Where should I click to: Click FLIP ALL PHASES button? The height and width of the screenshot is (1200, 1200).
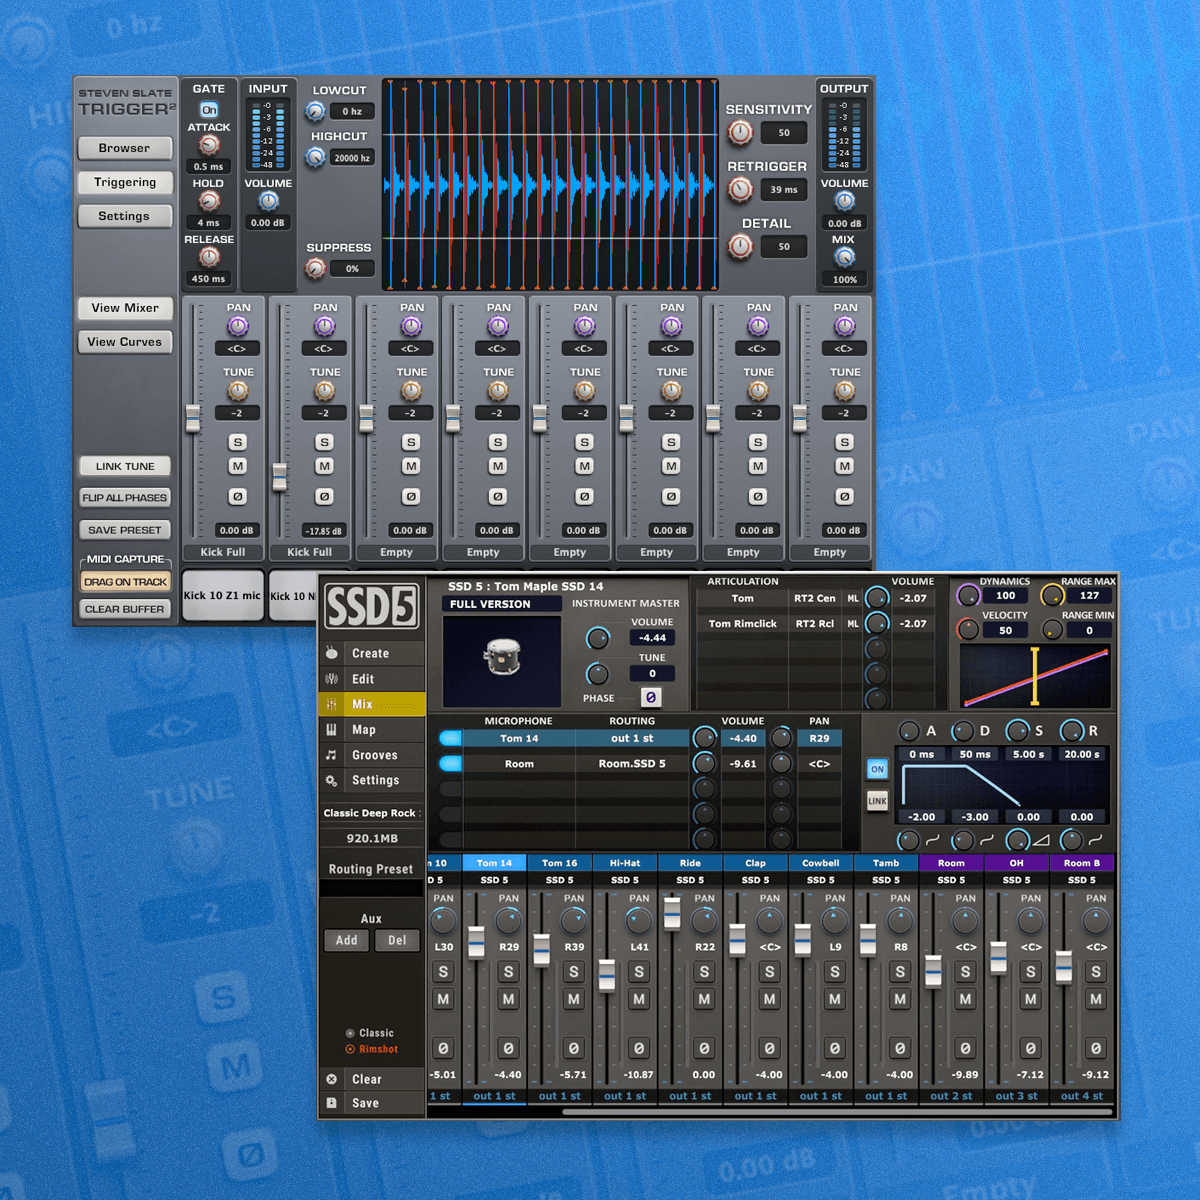pos(125,497)
